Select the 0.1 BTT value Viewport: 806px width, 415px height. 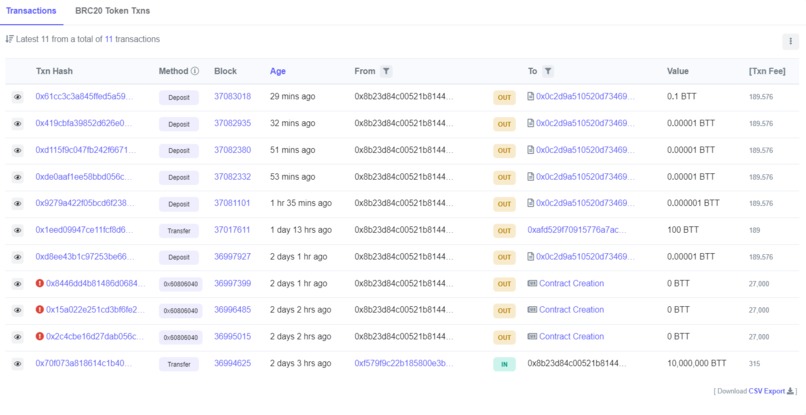point(682,96)
